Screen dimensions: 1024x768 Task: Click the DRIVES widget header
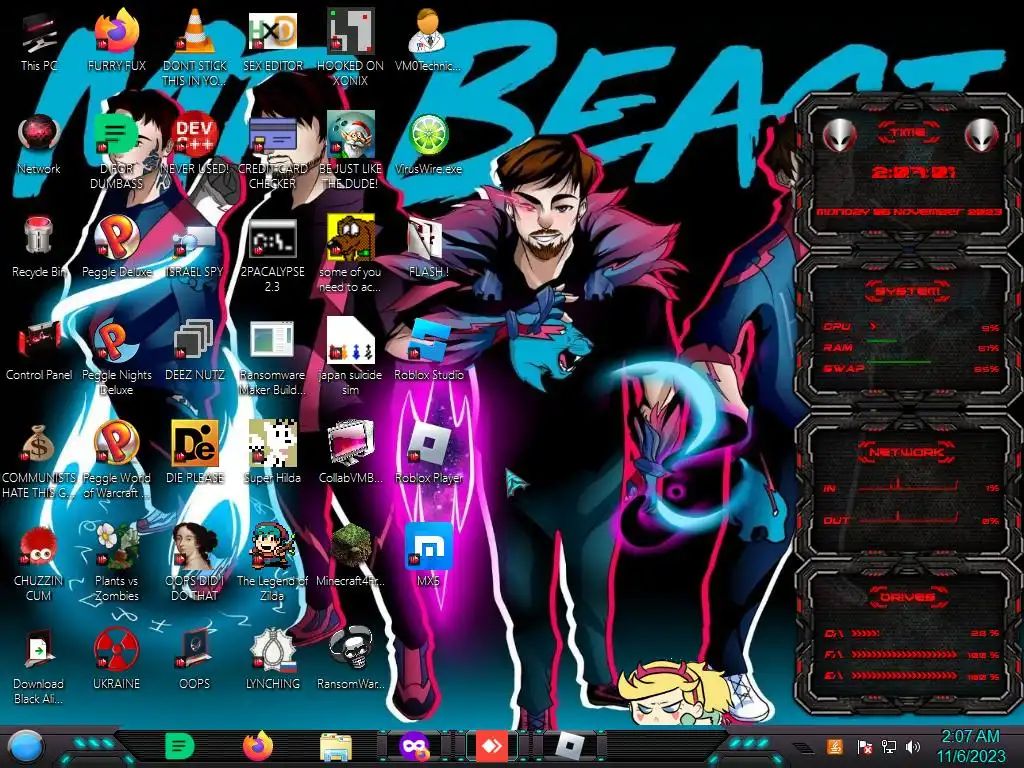point(908,596)
